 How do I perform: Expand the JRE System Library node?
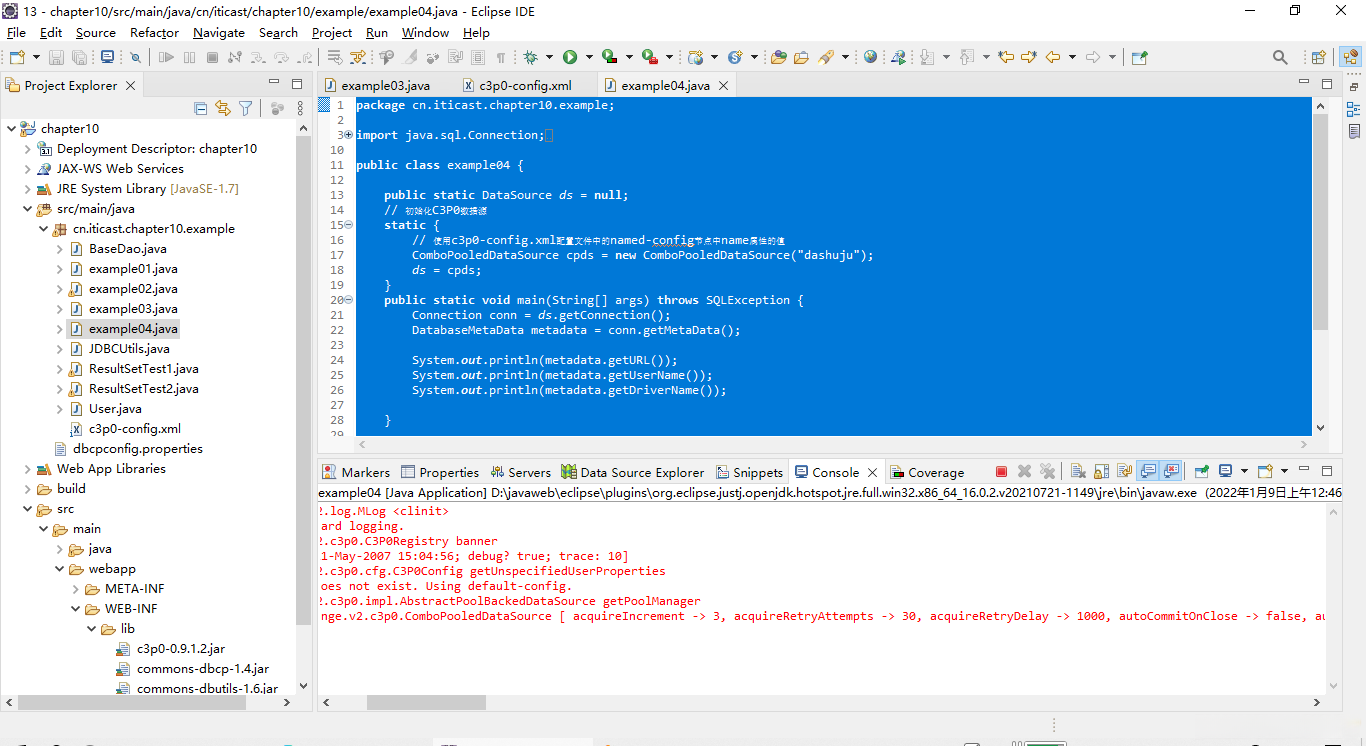27,189
